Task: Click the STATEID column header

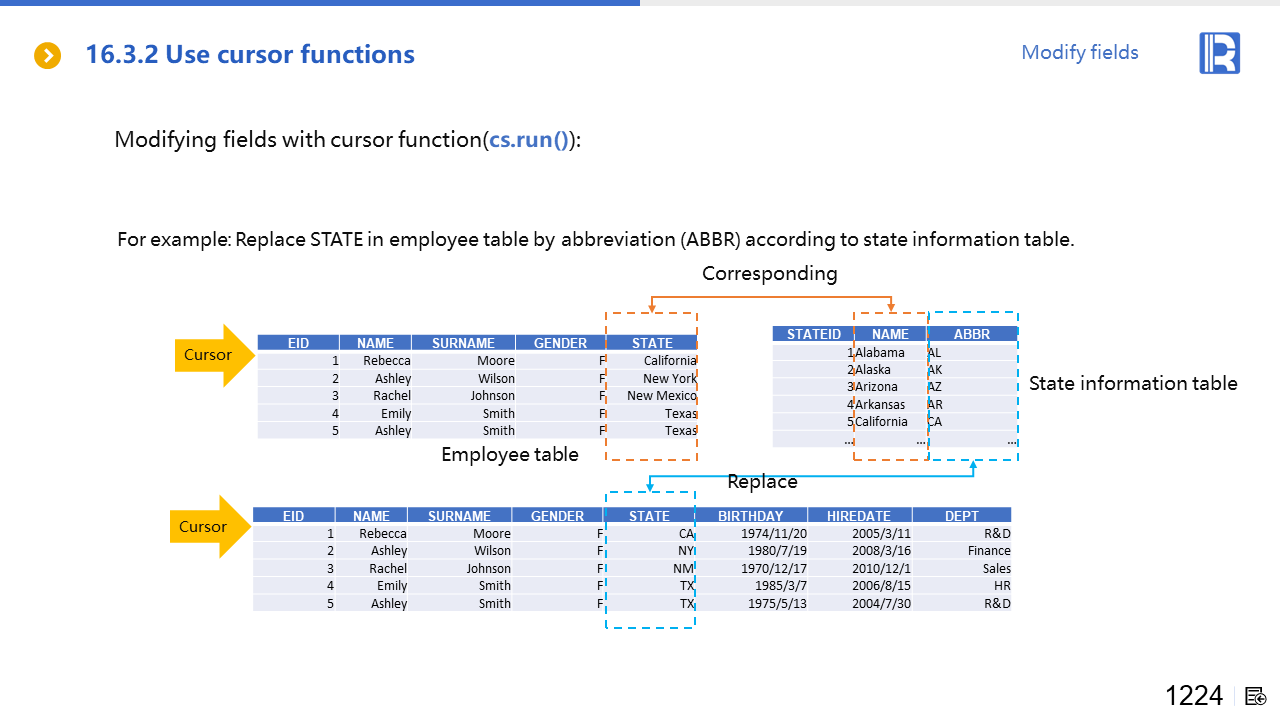Action: coord(813,334)
